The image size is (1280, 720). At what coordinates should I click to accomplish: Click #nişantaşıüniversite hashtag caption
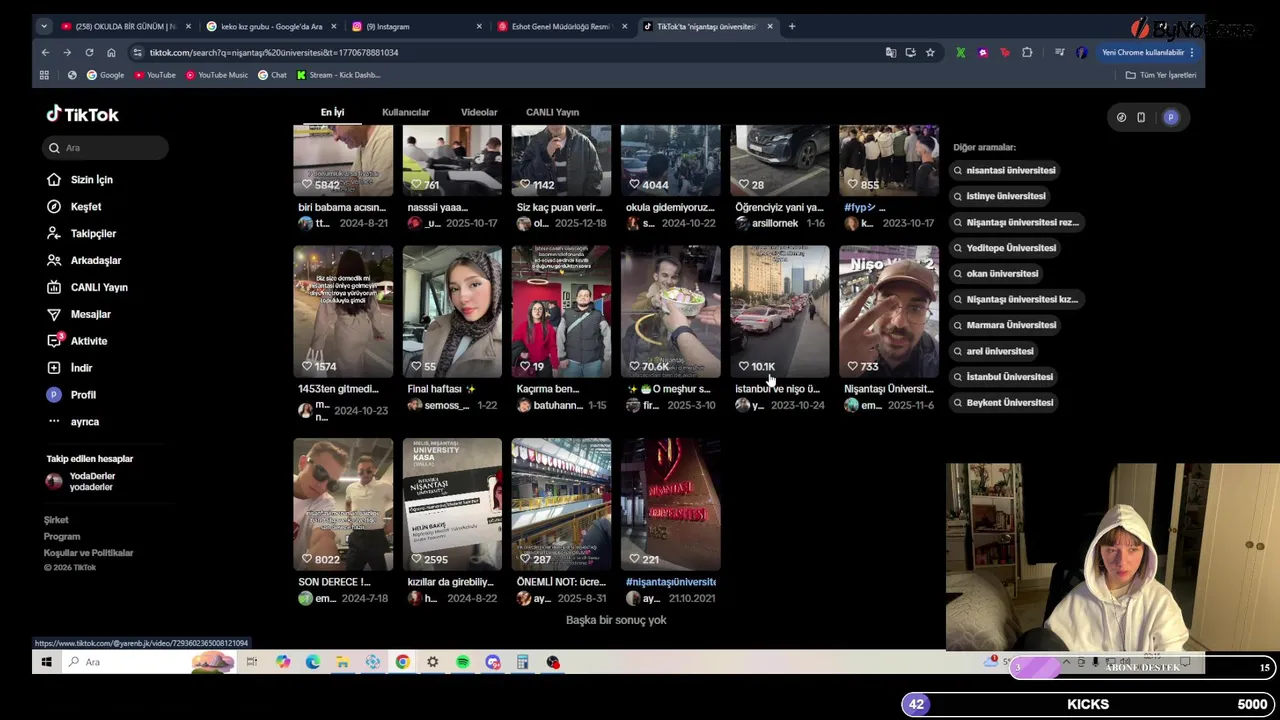click(671, 582)
